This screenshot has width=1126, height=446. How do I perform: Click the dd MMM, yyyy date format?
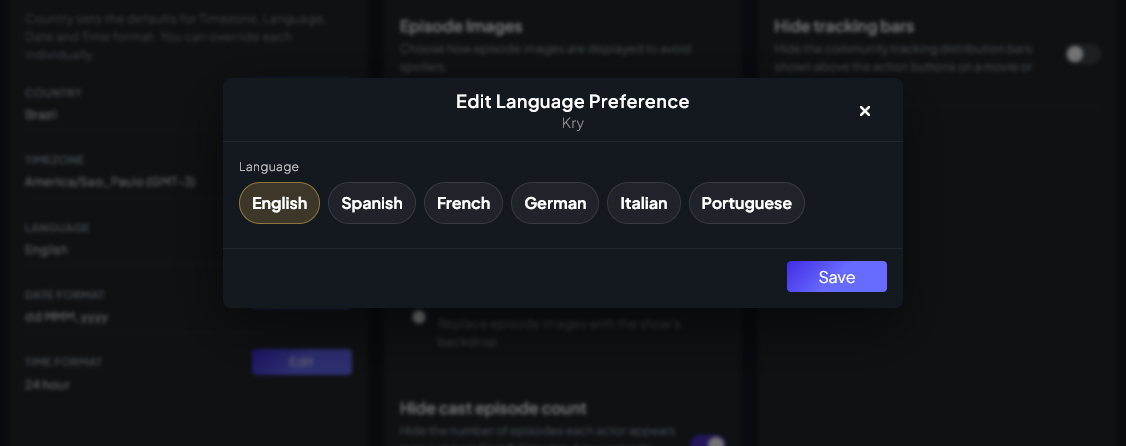(x=66, y=317)
